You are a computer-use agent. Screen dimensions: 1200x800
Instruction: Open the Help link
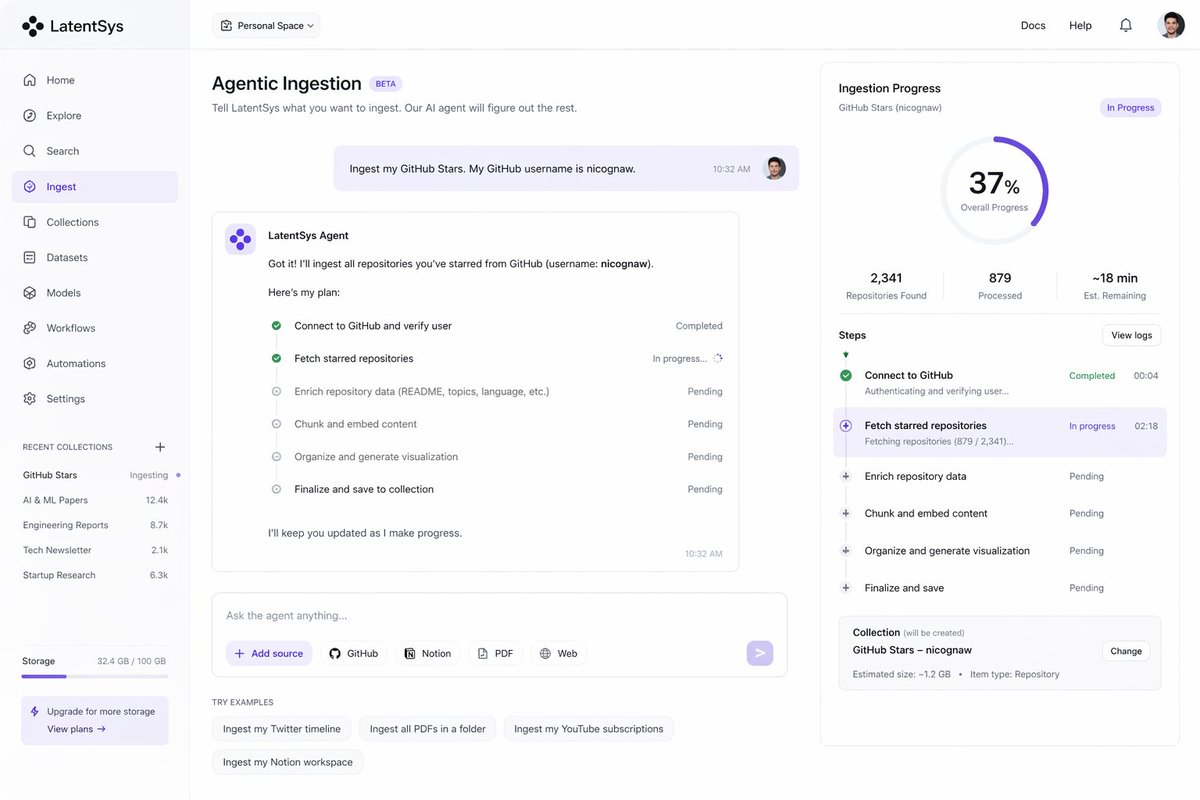tap(1080, 25)
